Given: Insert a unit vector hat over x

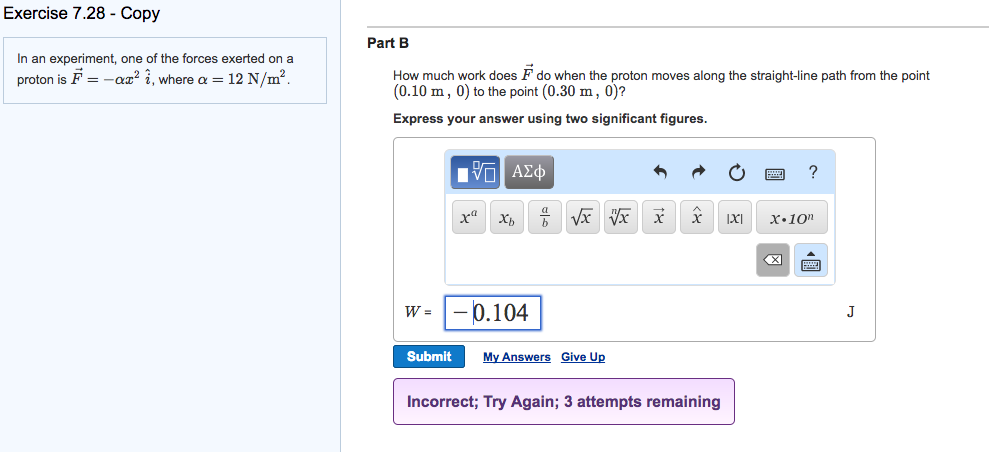Looking at the screenshot, I should [697, 218].
